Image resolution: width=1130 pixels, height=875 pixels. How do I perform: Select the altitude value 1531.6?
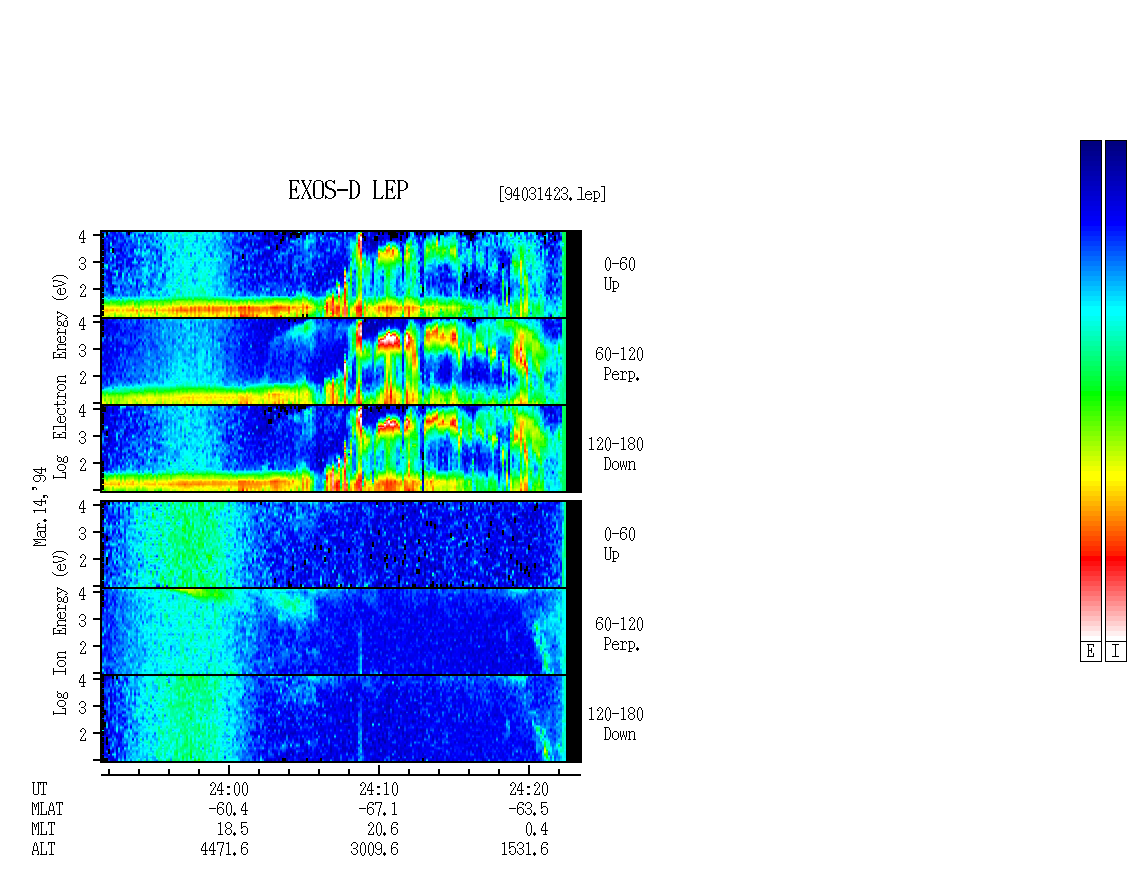[x=525, y=849]
